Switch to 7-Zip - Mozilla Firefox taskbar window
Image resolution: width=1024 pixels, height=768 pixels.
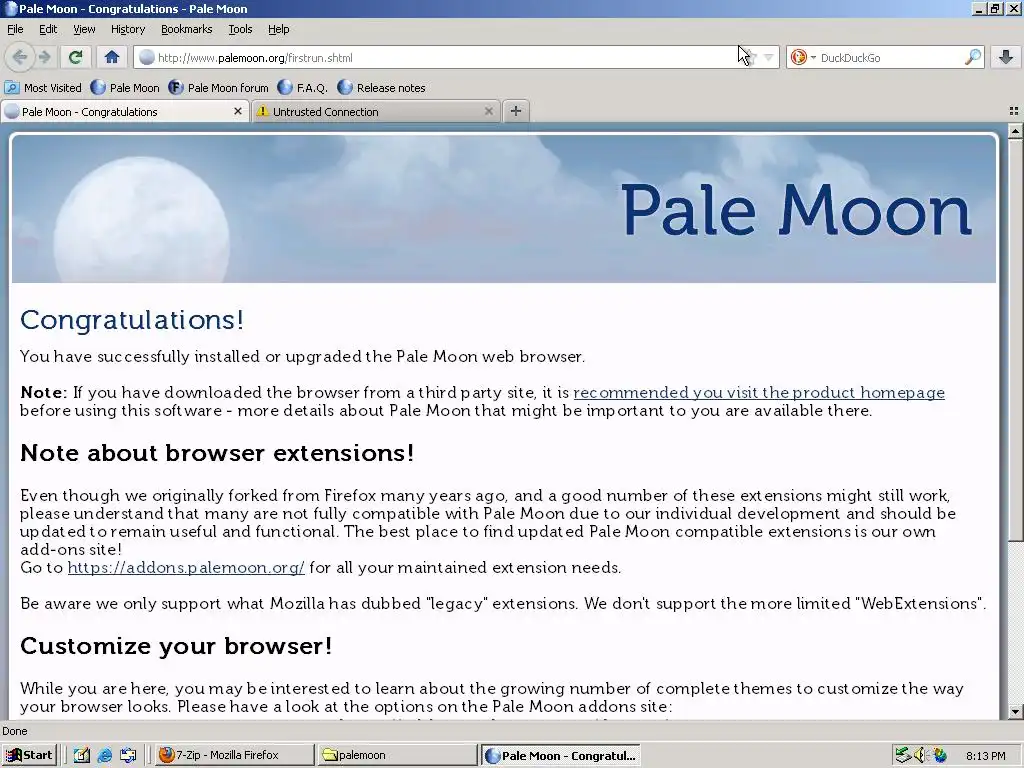click(234, 755)
